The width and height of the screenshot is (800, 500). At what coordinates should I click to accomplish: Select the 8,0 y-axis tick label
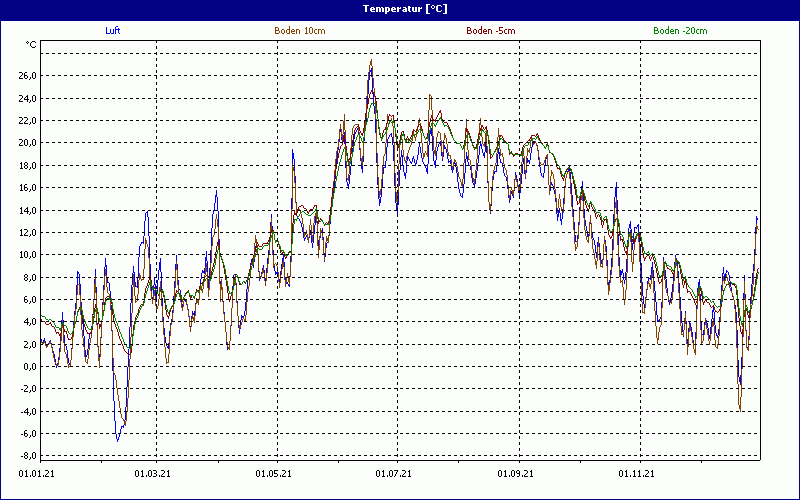28,277
